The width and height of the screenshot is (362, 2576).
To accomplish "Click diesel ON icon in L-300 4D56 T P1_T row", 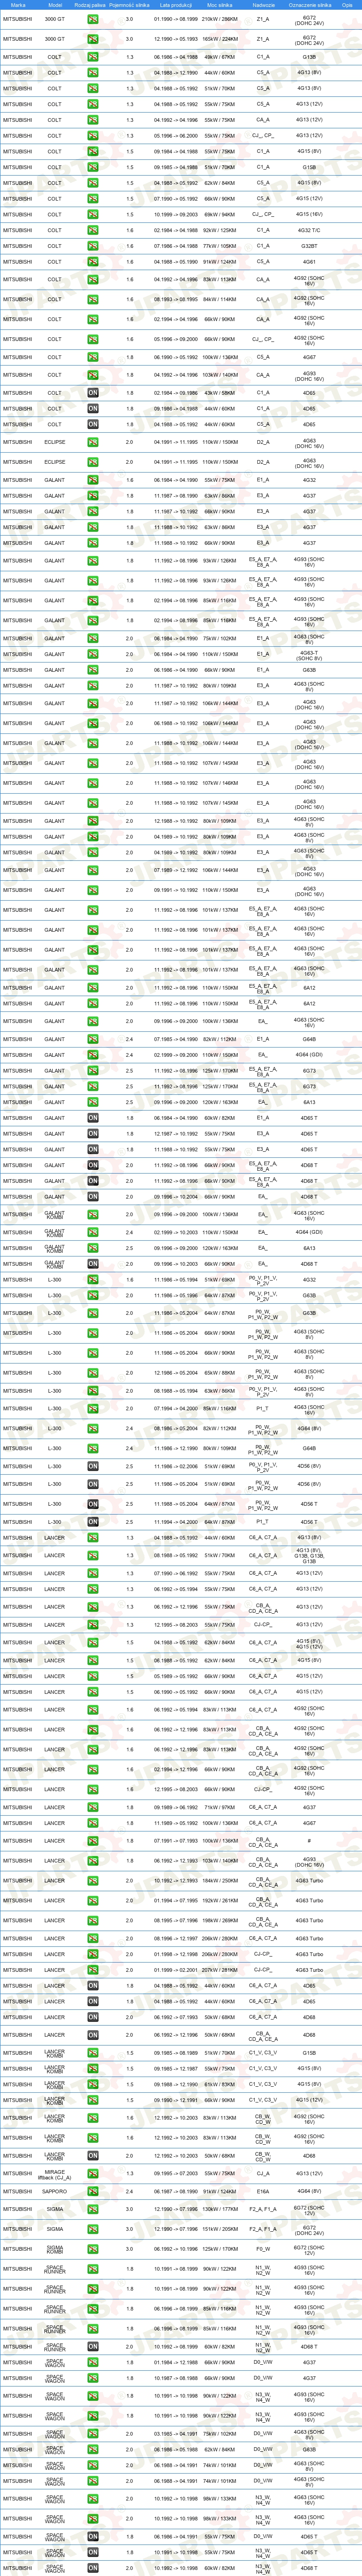I will coord(92,1522).
